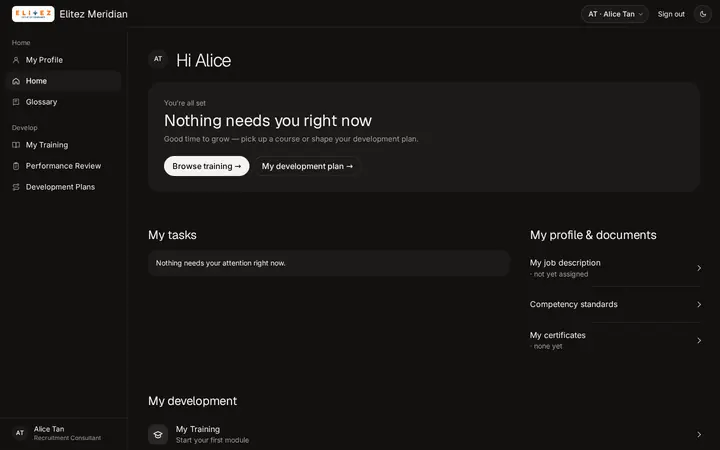720x450 pixels.
Task: Click the Elitez logo in header
Action: tap(33, 14)
